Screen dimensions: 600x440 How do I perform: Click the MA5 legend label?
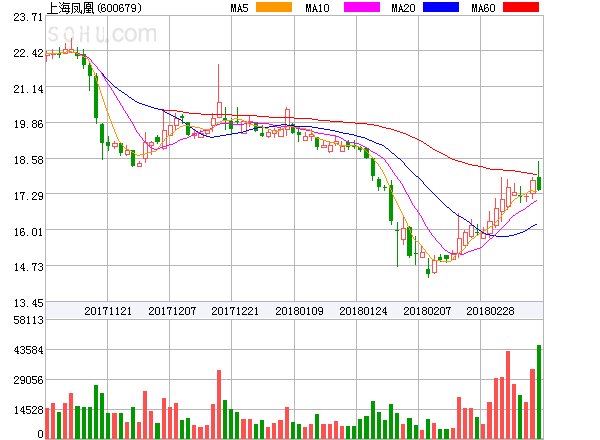pyautogui.click(x=239, y=8)
